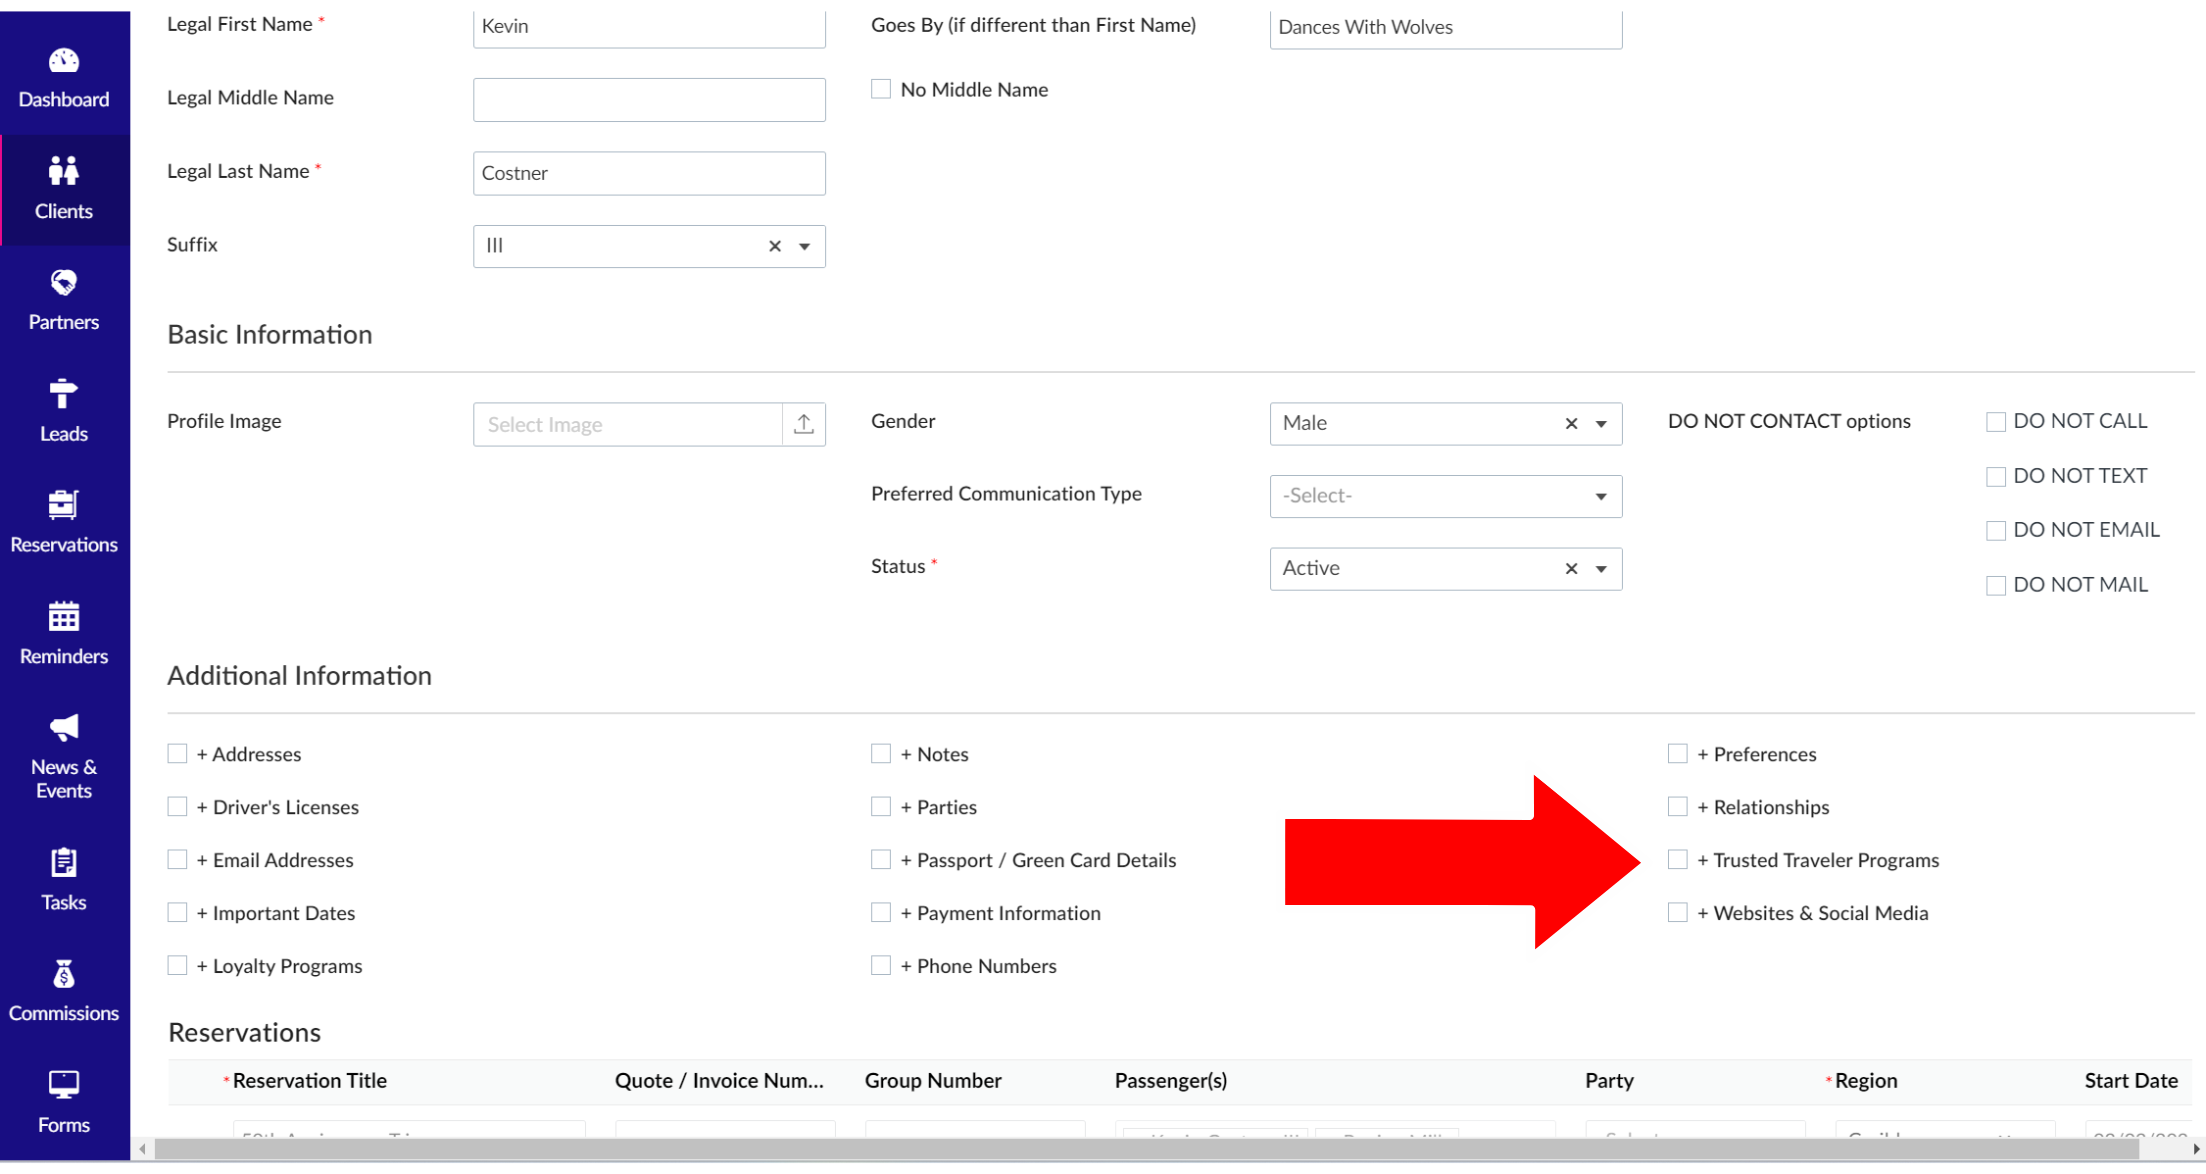Expand the Suffix dropdown arrow
Image resolution: width=2206 pixels, height=1174 pixels.
[x=804, y=247]
